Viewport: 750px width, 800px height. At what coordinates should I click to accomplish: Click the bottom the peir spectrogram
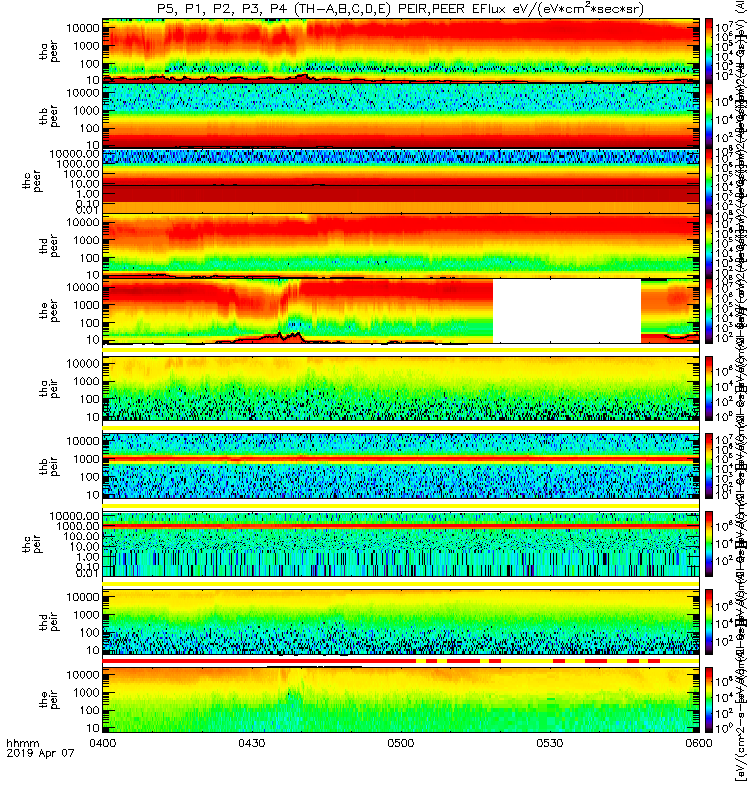(x=401, y=699)
